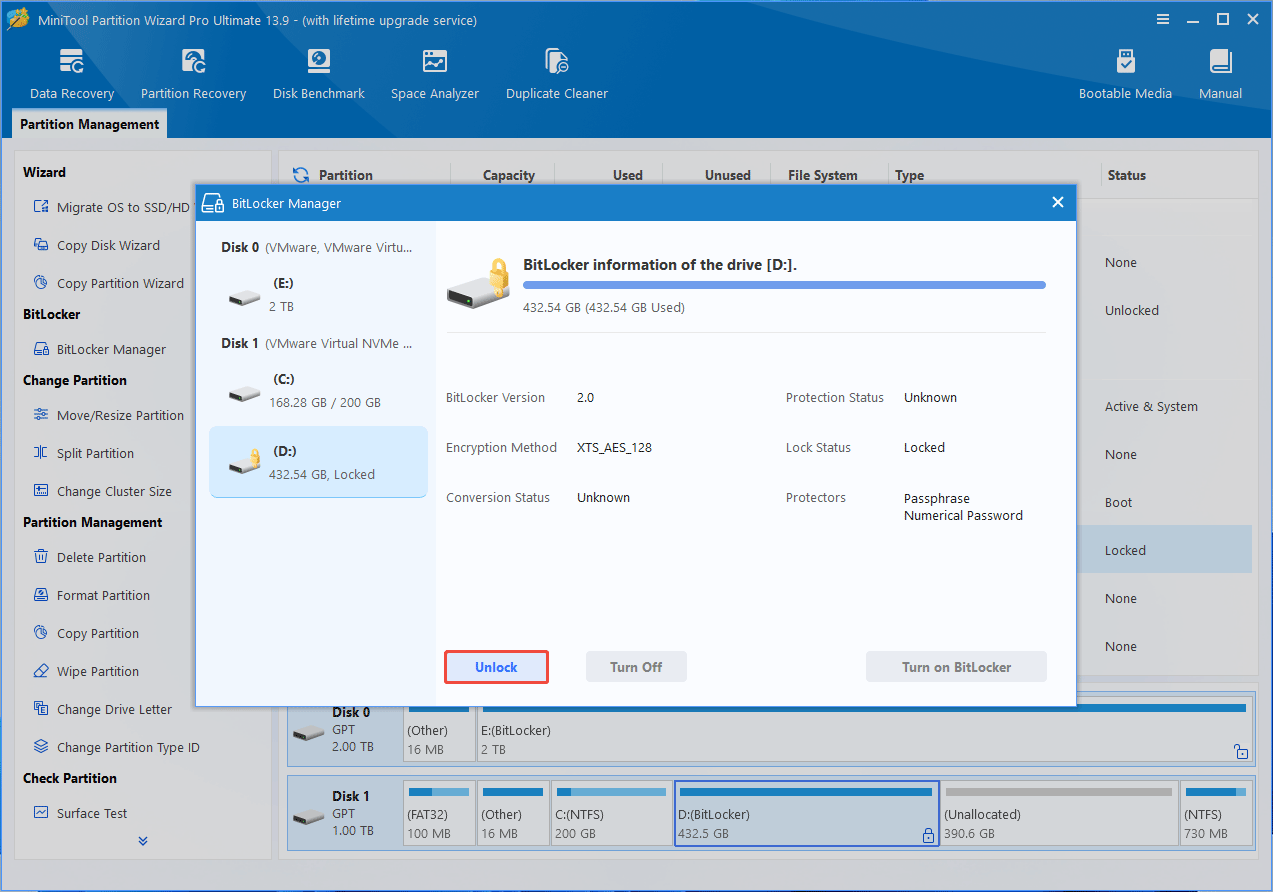Start the Copy Partition Wizard
The width and height of the screenshot is (1273, 892).
point(108,283)
